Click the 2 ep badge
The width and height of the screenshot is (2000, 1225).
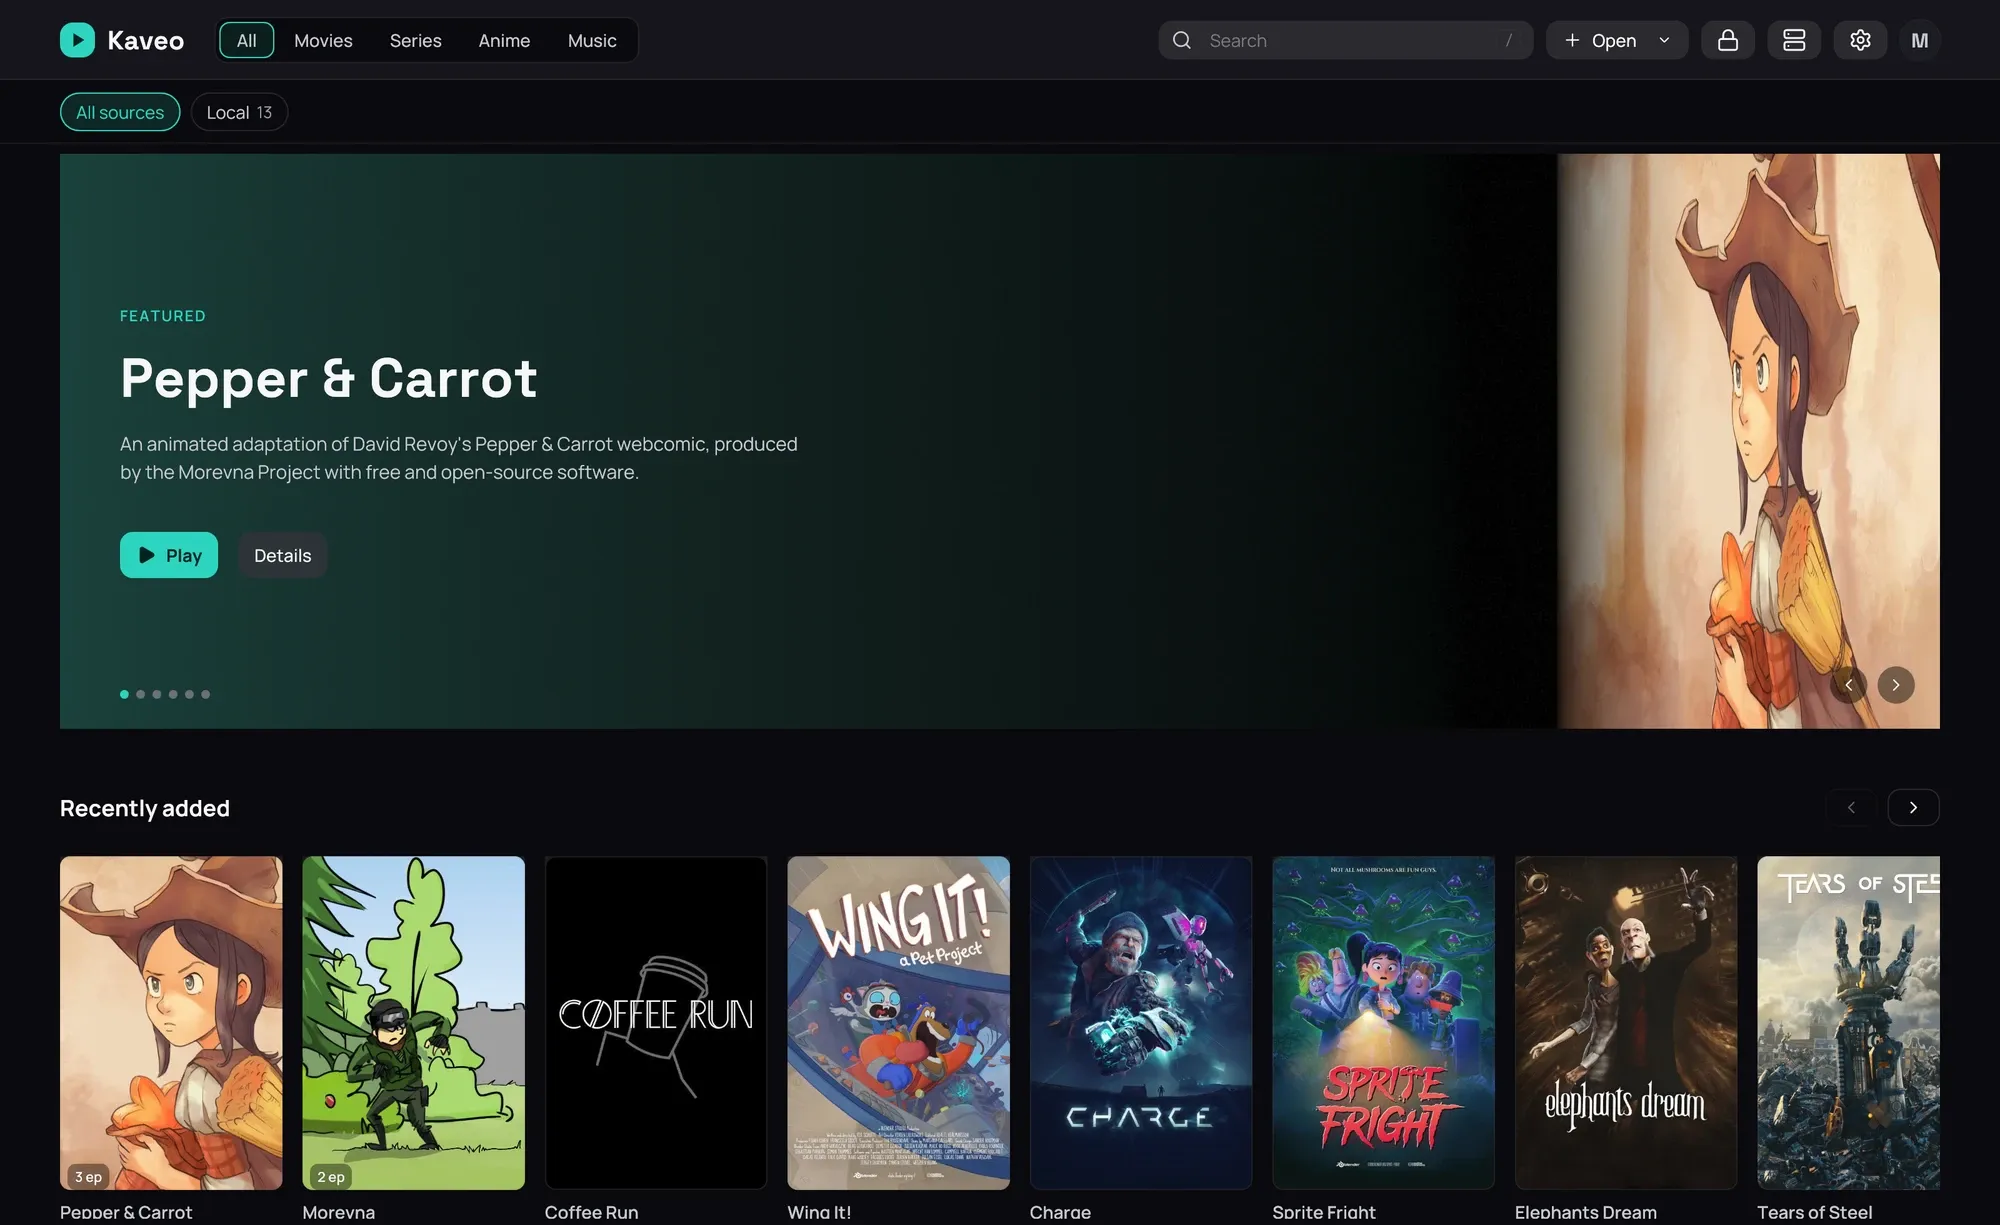tap(331, 1176)
